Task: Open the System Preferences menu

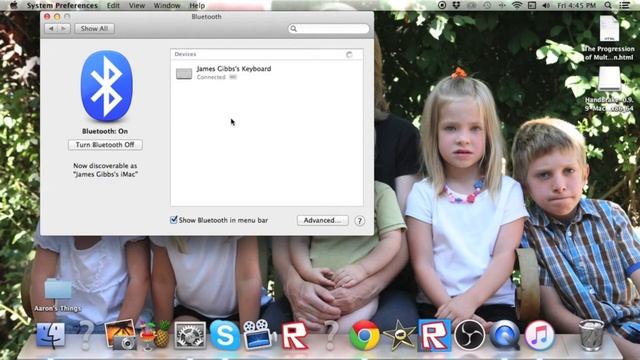Action: (x=62, y=5)
